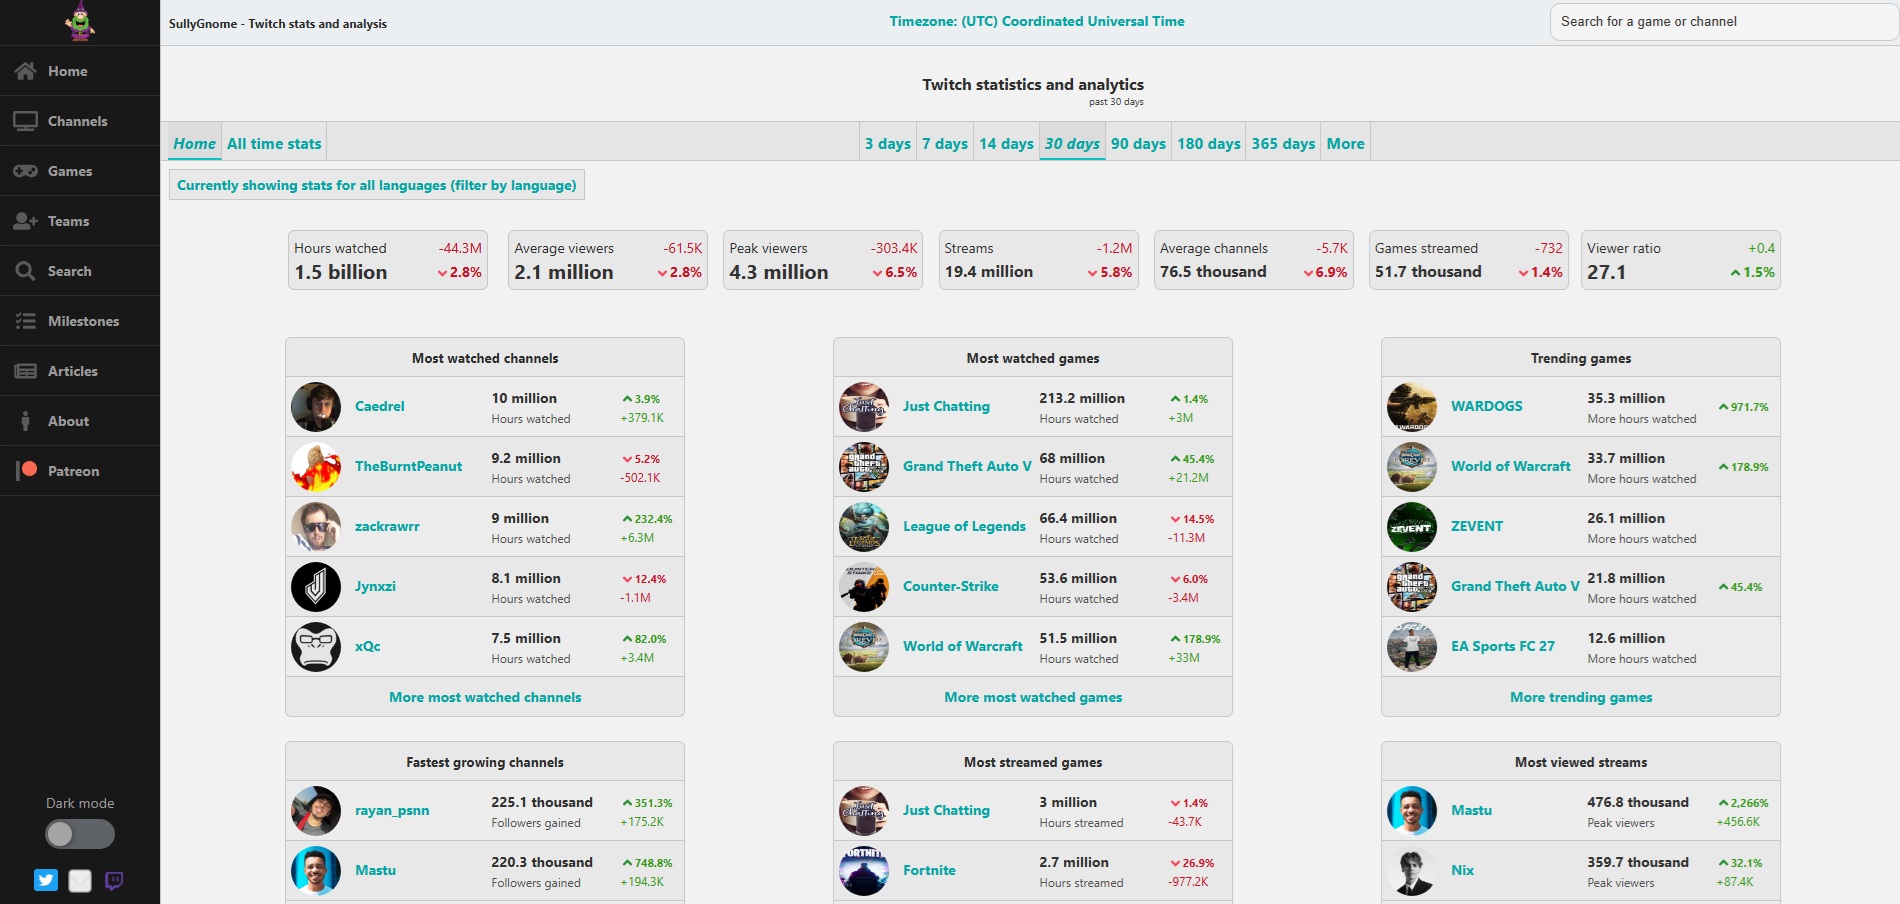The image size is (1900, 904).
Task: Open the Home sidebar icon
Action: point(25,71)
